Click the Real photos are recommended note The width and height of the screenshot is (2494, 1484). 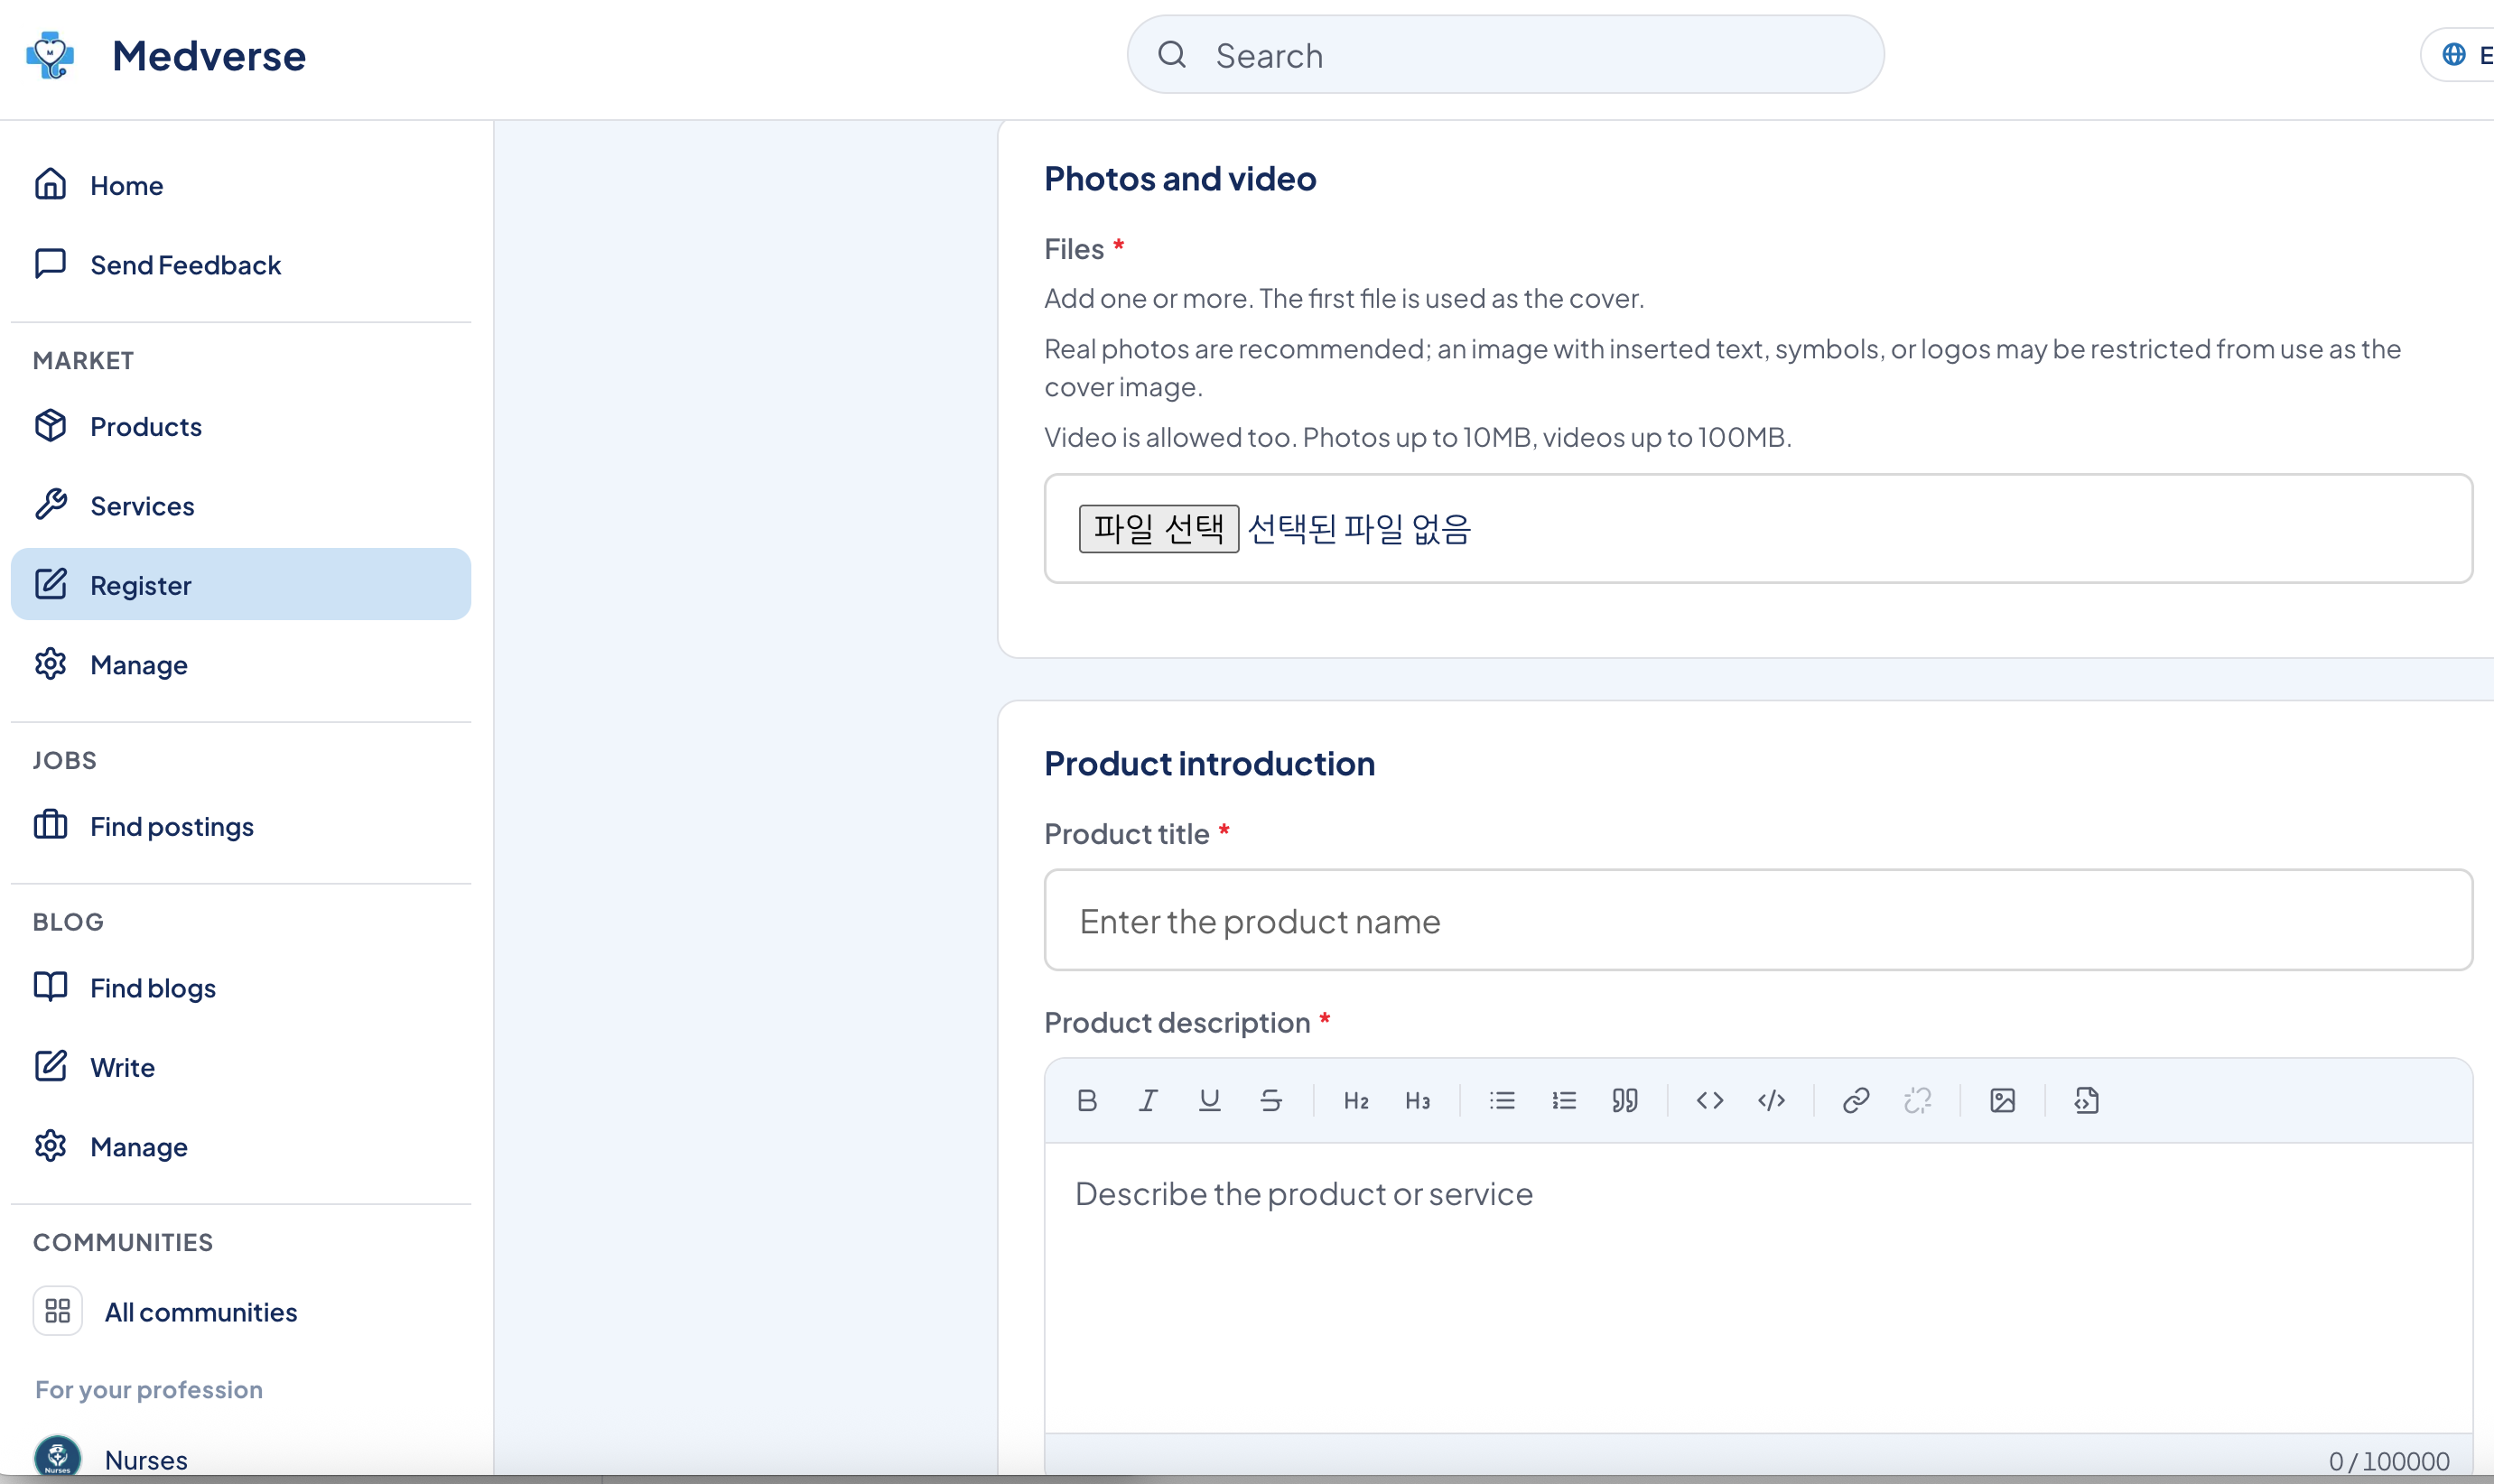pos(1722,367)
